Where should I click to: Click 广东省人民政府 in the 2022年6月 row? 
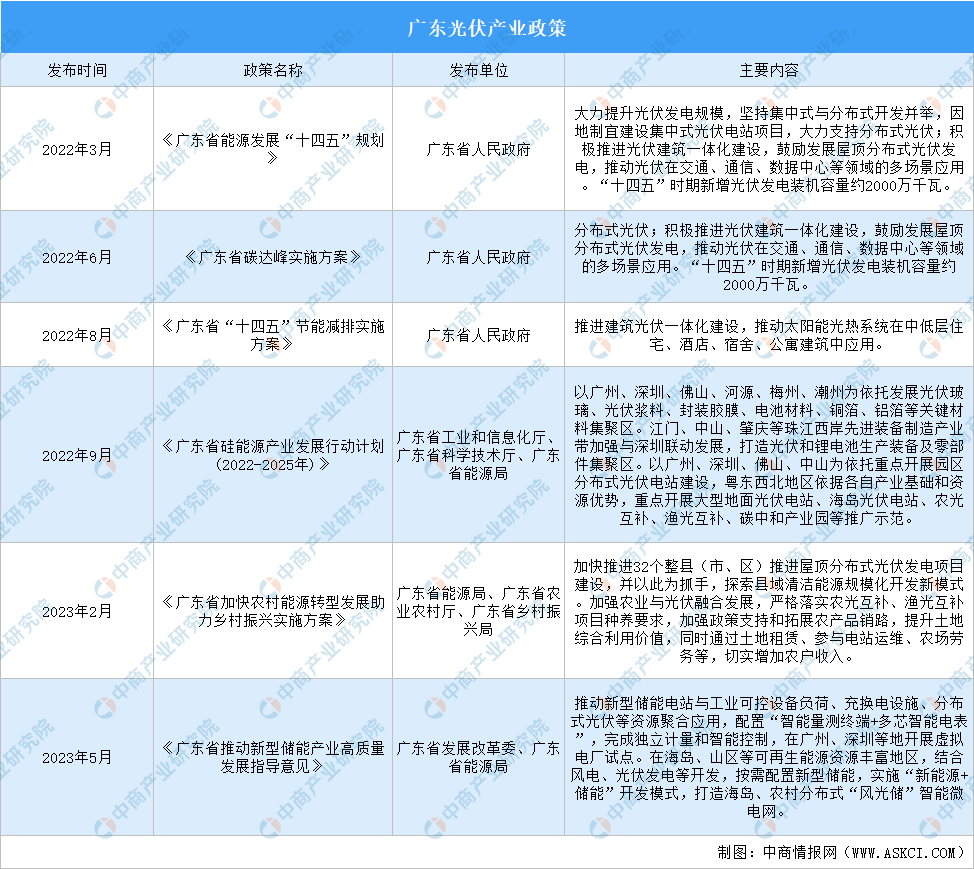click(478, 257)
